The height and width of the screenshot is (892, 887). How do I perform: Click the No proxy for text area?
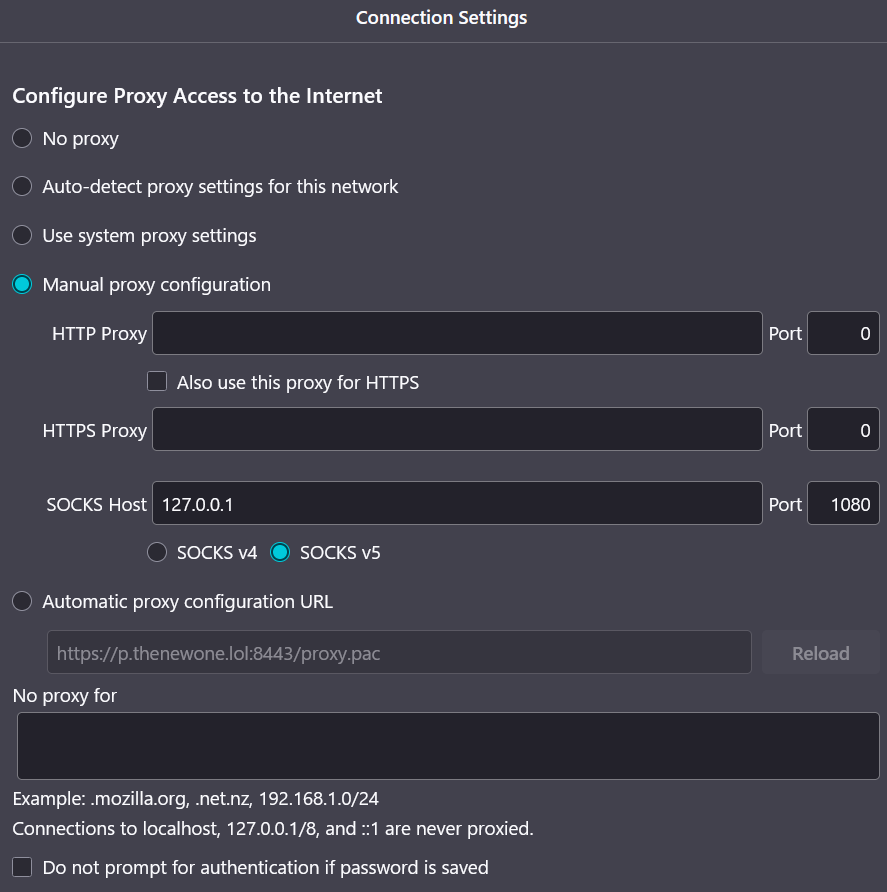coord(448,746)
